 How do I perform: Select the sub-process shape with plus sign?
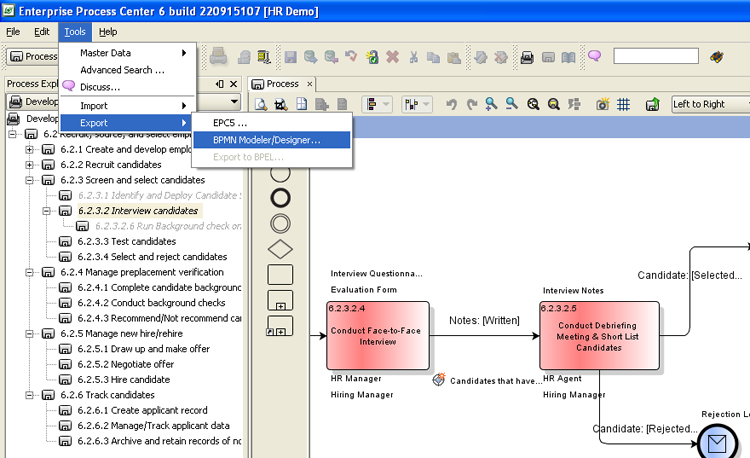pos(280,300)
